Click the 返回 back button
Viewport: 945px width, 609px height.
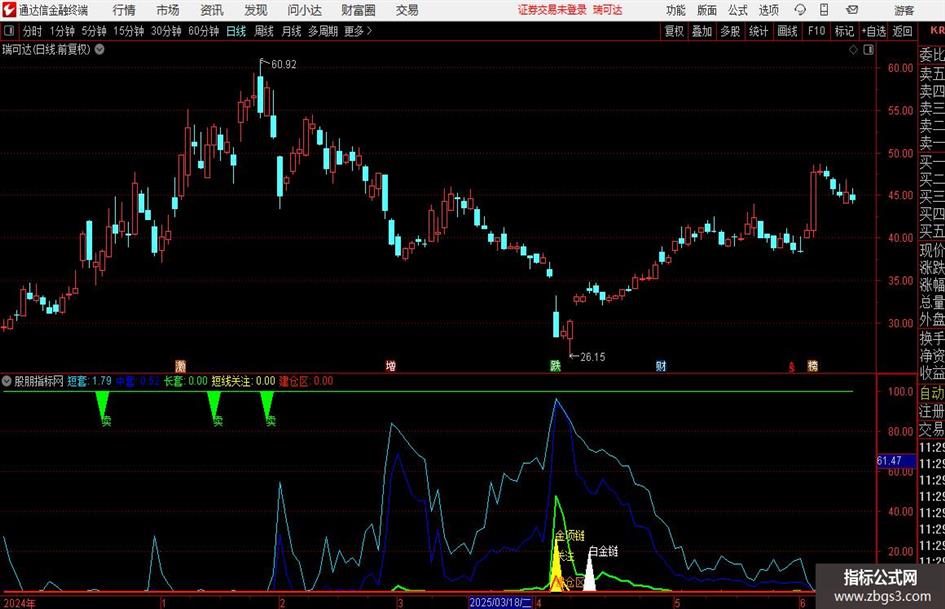(x=902, y=31)
